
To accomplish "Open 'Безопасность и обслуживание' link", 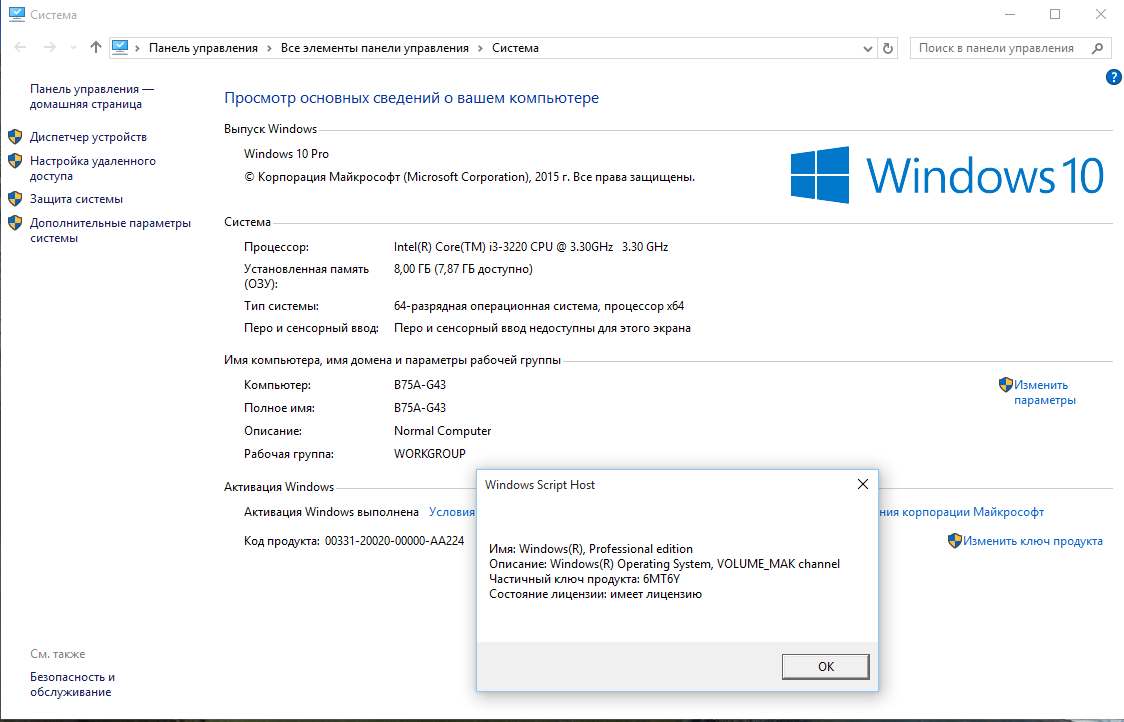I will tap(72, 685).
